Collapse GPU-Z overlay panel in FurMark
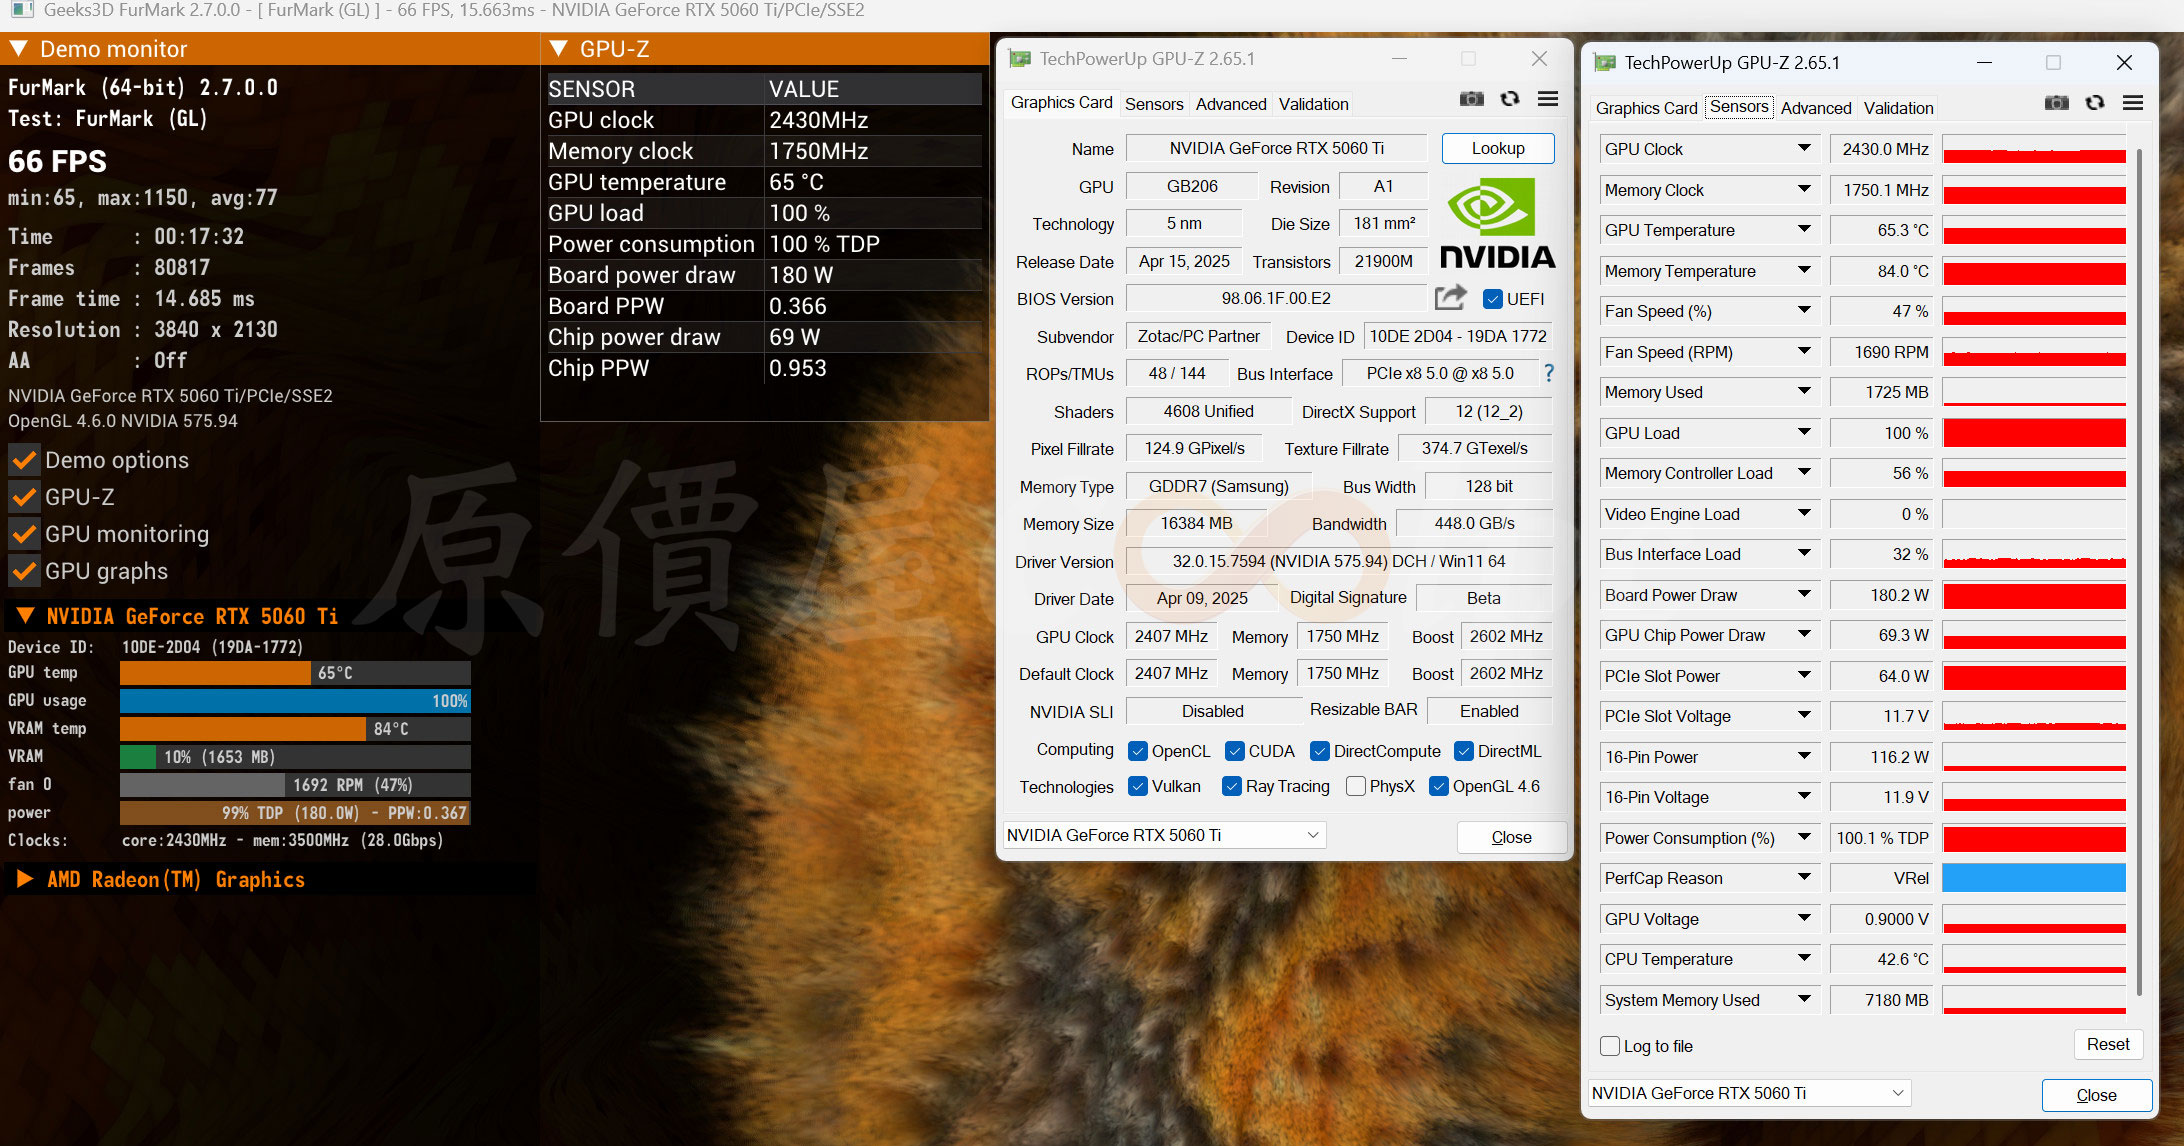The image size is (2184, 1146). [559, 48]
